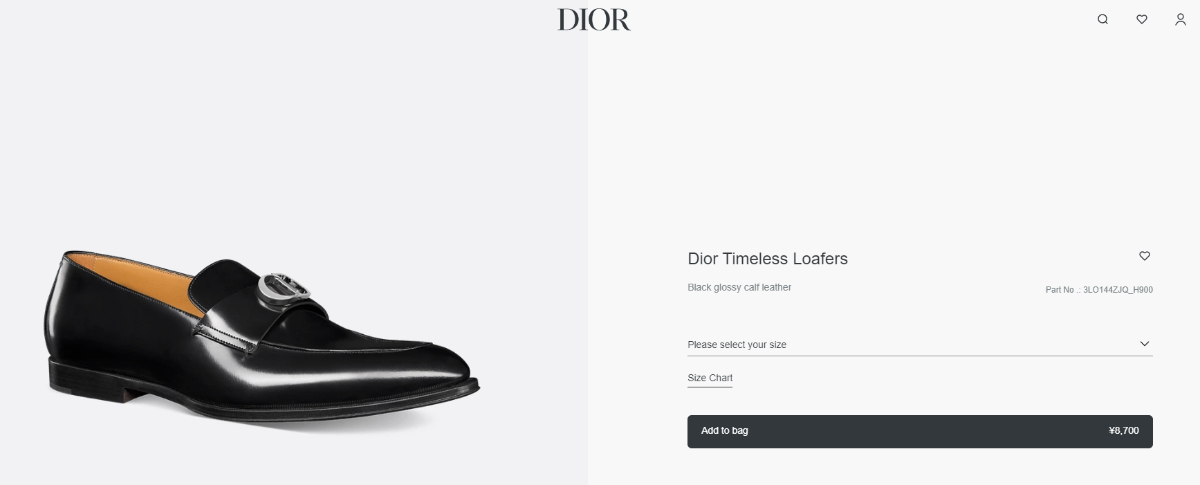Open search with the magnifier icon

click(x=1102, y=19)
